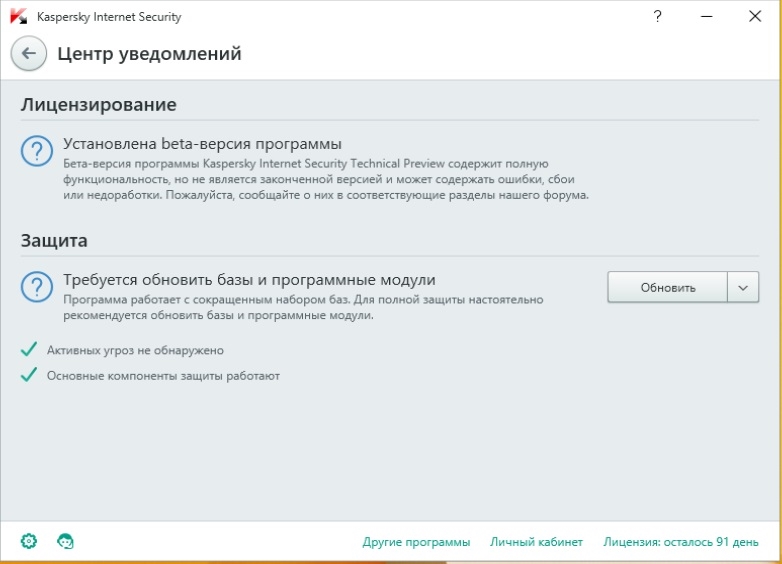Click the Активных угроз не обнаружено text
This screenshot has height=564, width=782.
(x=135, y=351)
